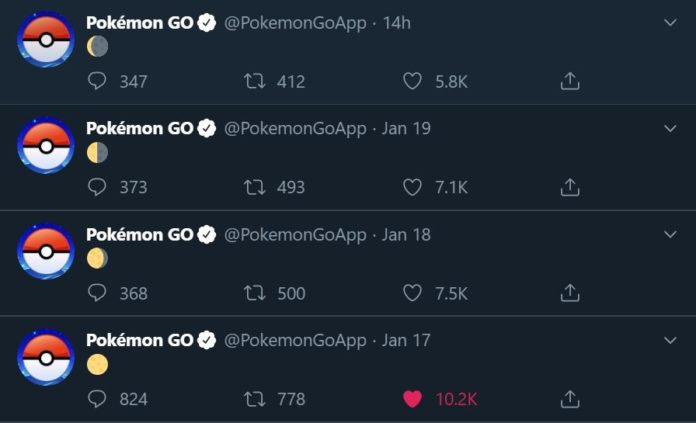Like the 14h tweet with 5.8K likes
This screenshot has width=696, height=423.
[412, 81]
